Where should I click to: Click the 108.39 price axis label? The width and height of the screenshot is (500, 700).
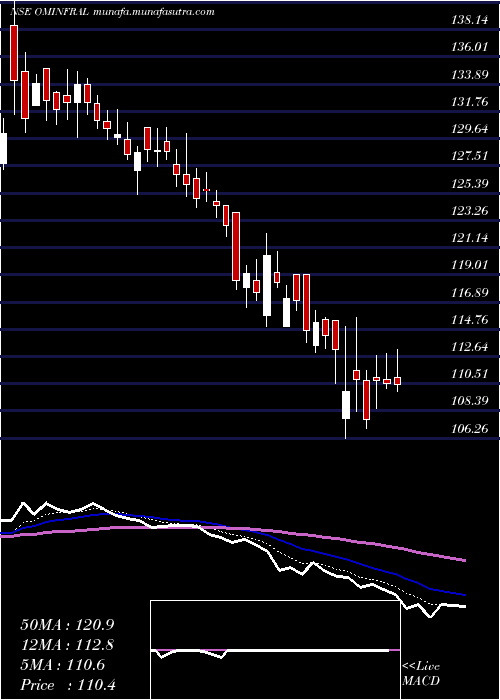[469, 402]
